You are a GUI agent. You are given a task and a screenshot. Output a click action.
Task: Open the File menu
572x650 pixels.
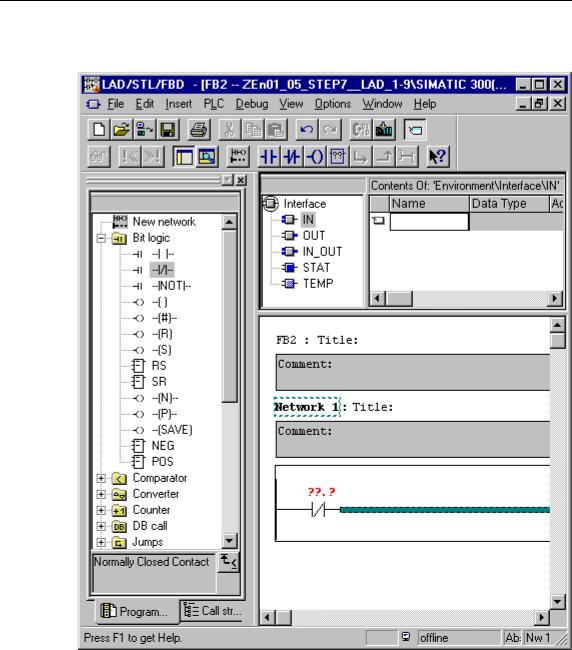[x=116, y=104]
